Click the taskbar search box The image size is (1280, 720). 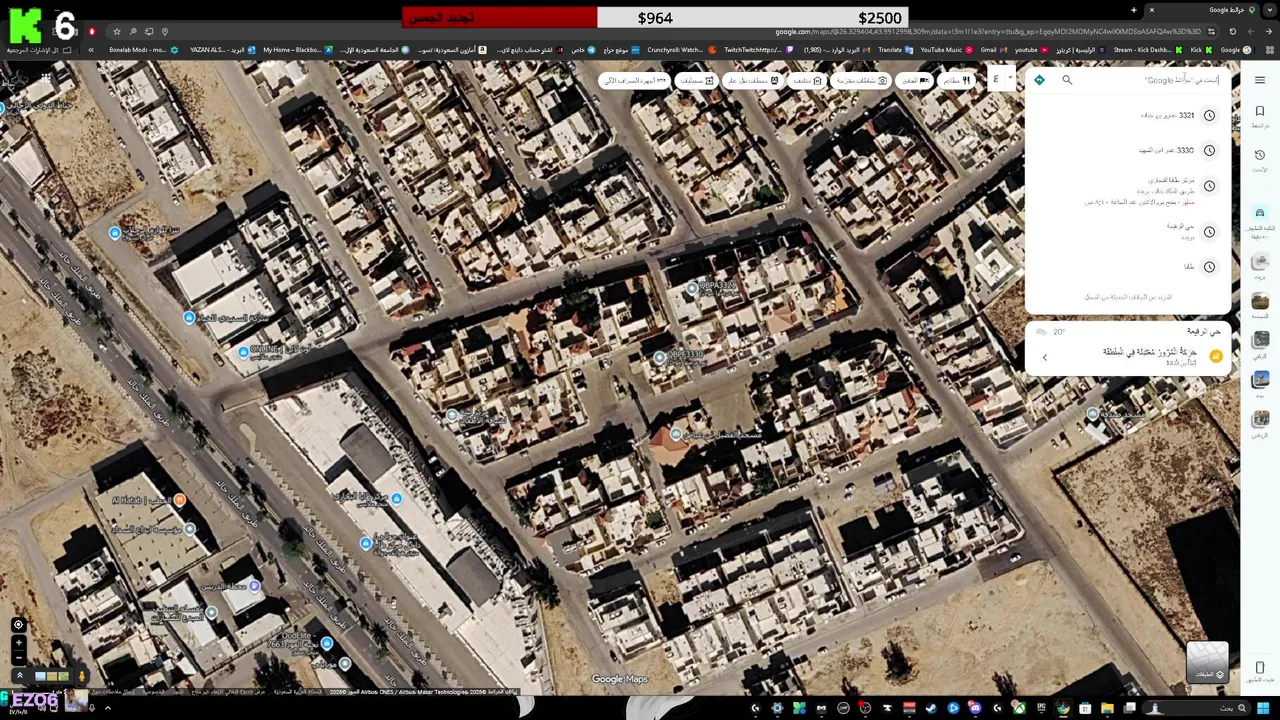[x=1196, y=708]
